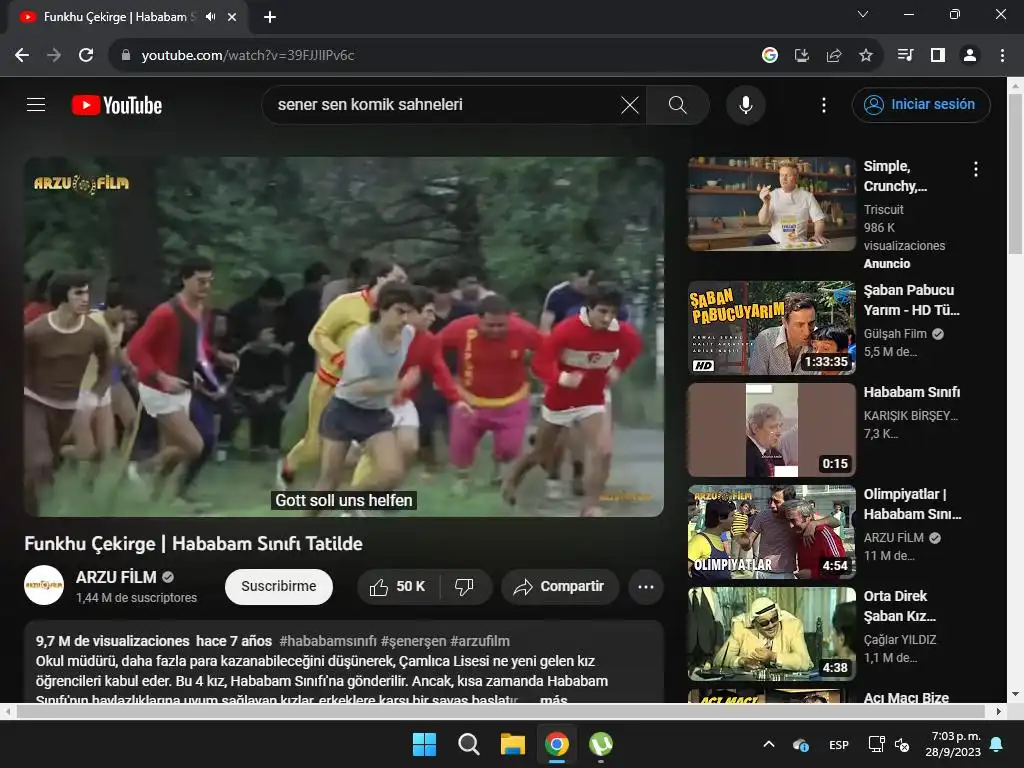1024x768 pixels.
Task: Toggle Chrome side panel
Action: pos(938,55)
